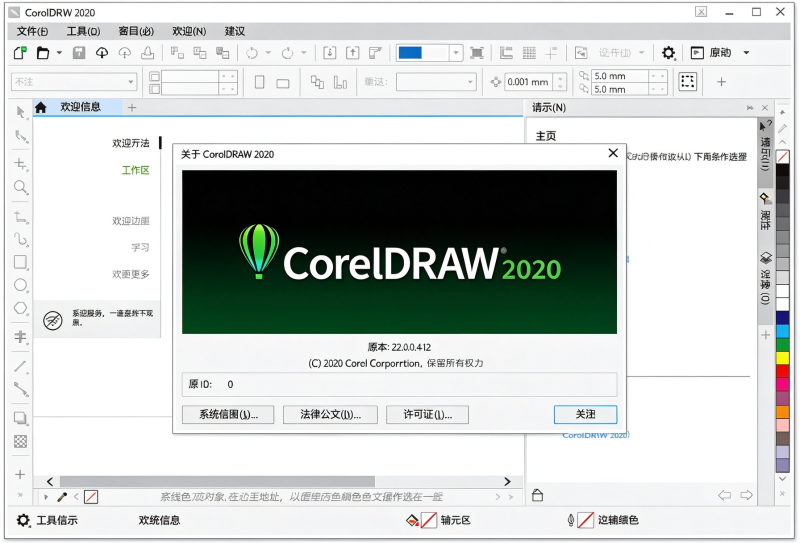The height and width of the screenshot is (543, 800).
Task: Click the New document icon
Action: 20,53
